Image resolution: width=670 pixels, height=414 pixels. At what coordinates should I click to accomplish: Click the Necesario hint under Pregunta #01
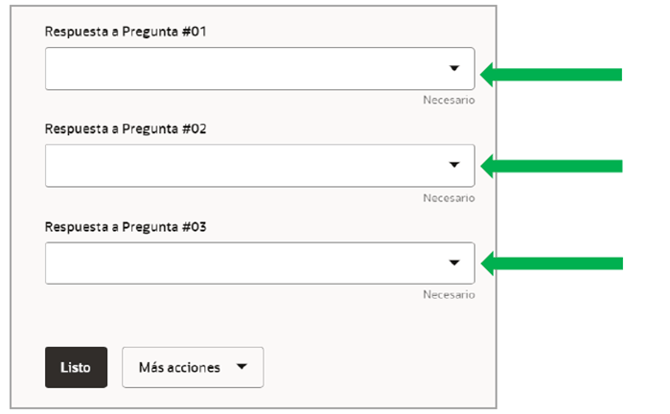449,101
